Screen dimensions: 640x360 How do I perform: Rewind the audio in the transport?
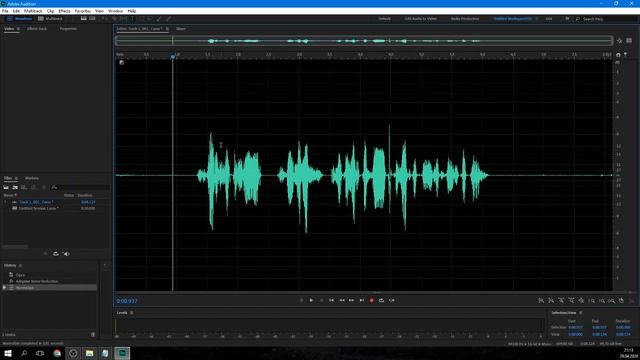(x=342, y=300)
